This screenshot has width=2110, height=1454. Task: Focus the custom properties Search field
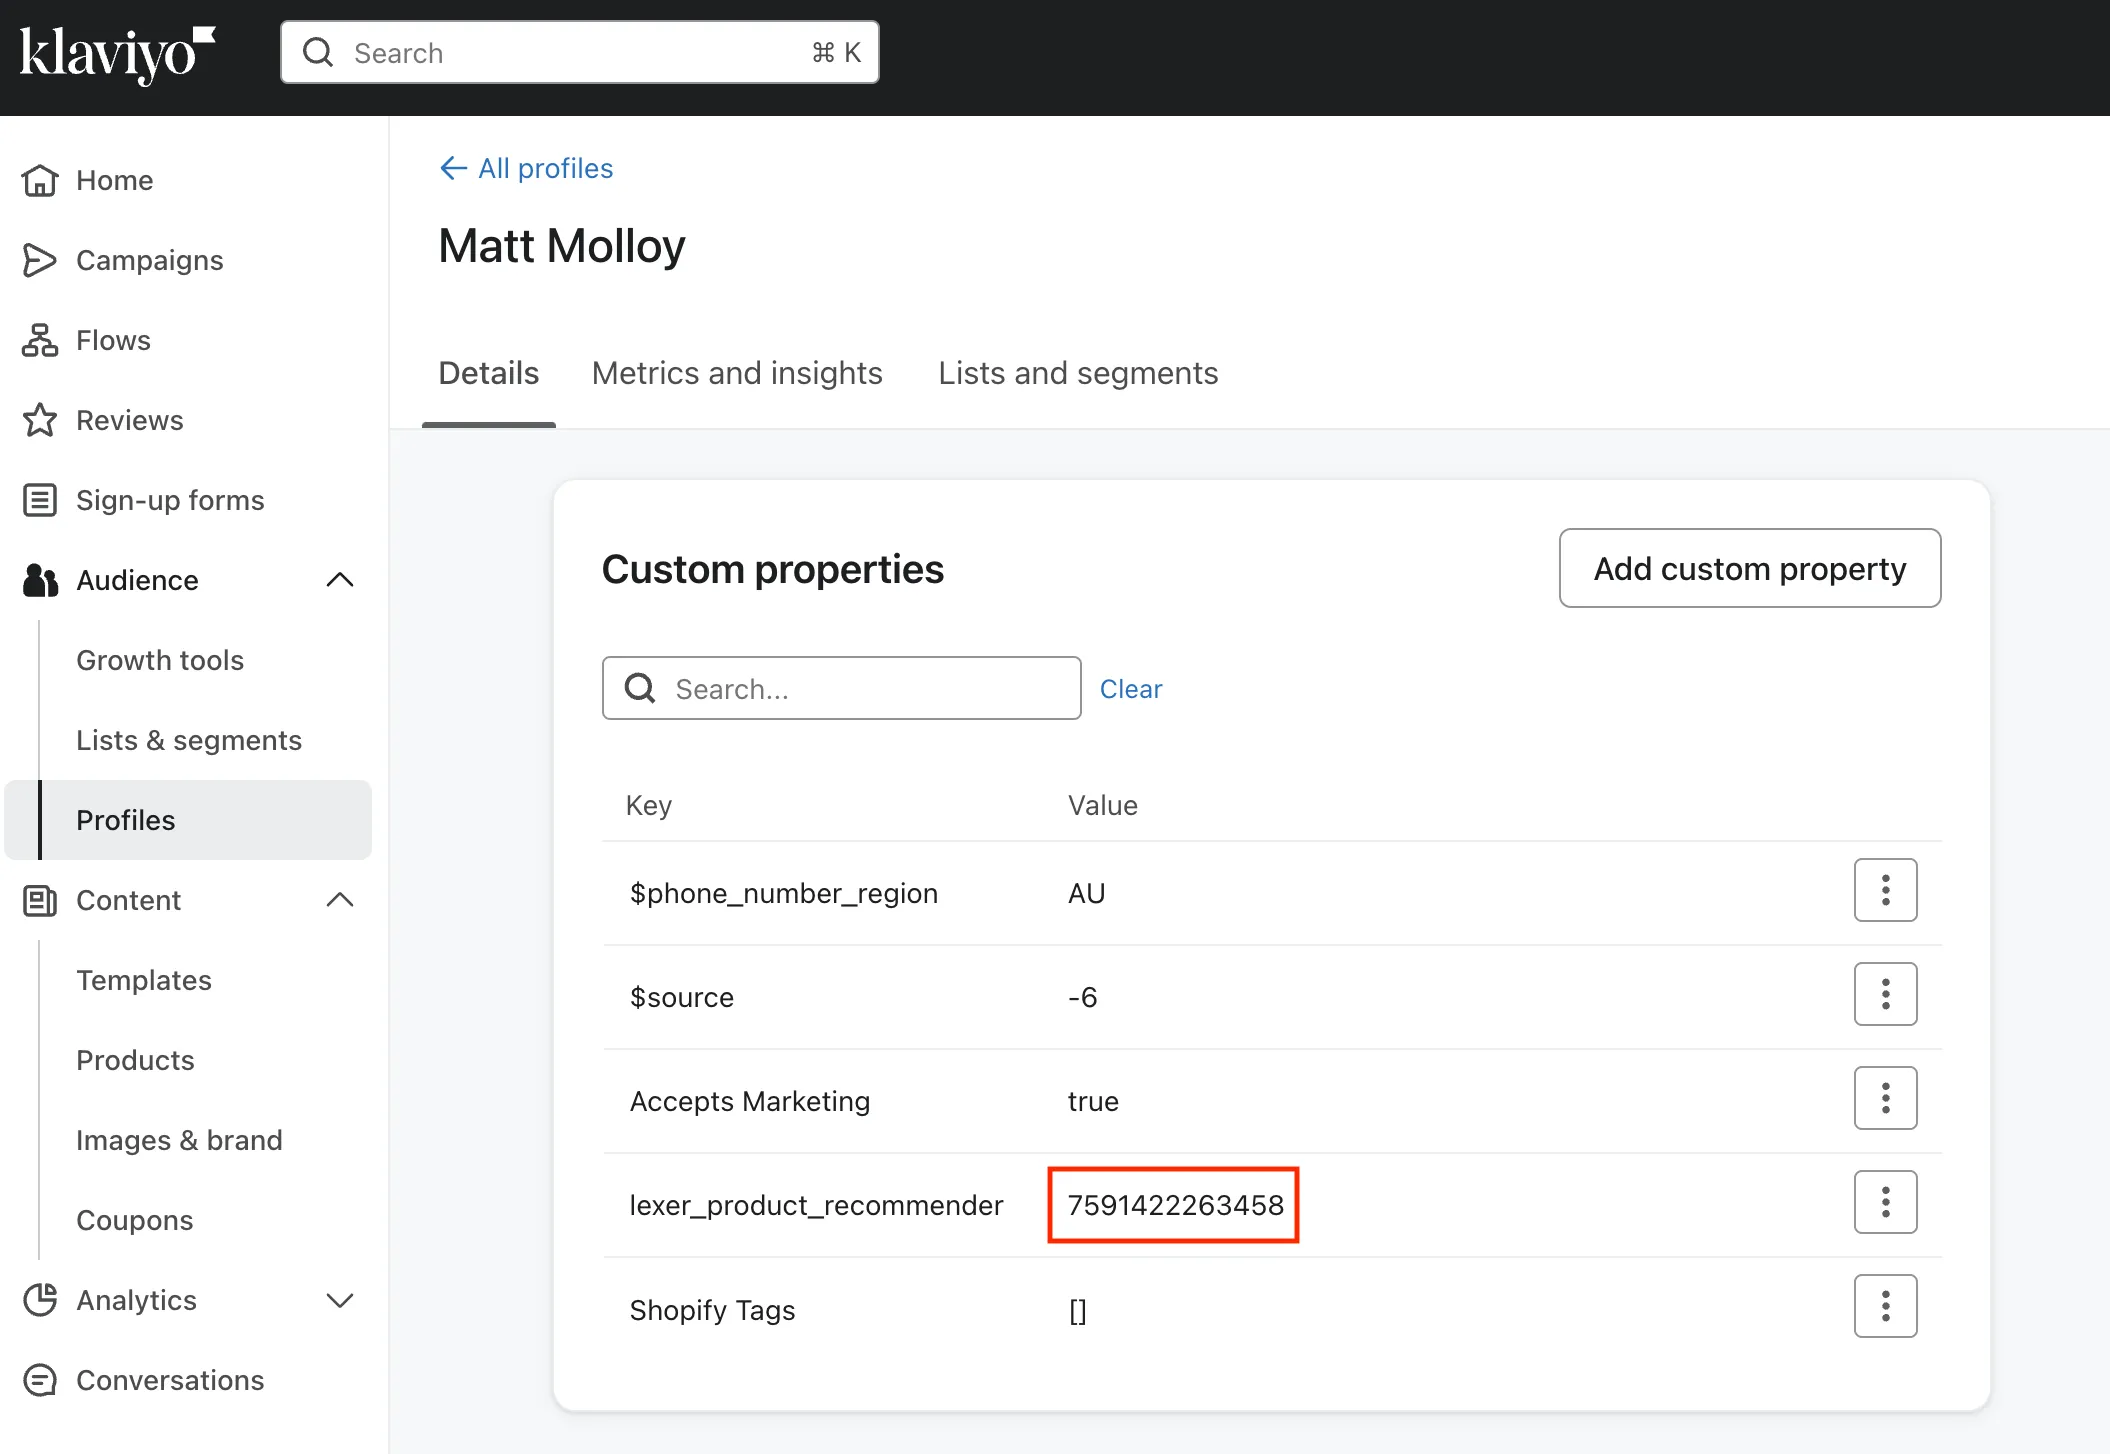click(x=860, y=689)
